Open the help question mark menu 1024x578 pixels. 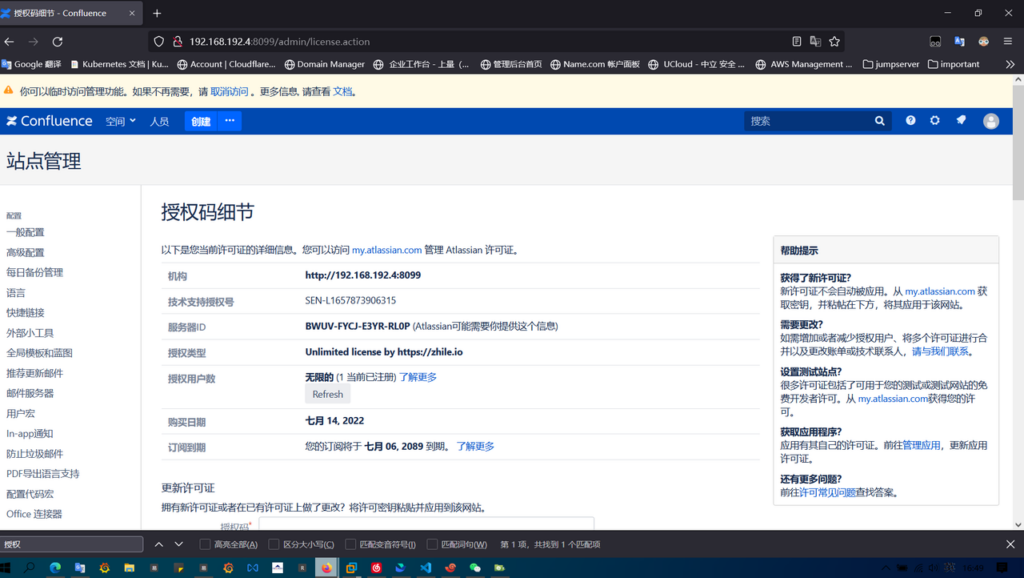pyautogui.click(x=910, y=121)
